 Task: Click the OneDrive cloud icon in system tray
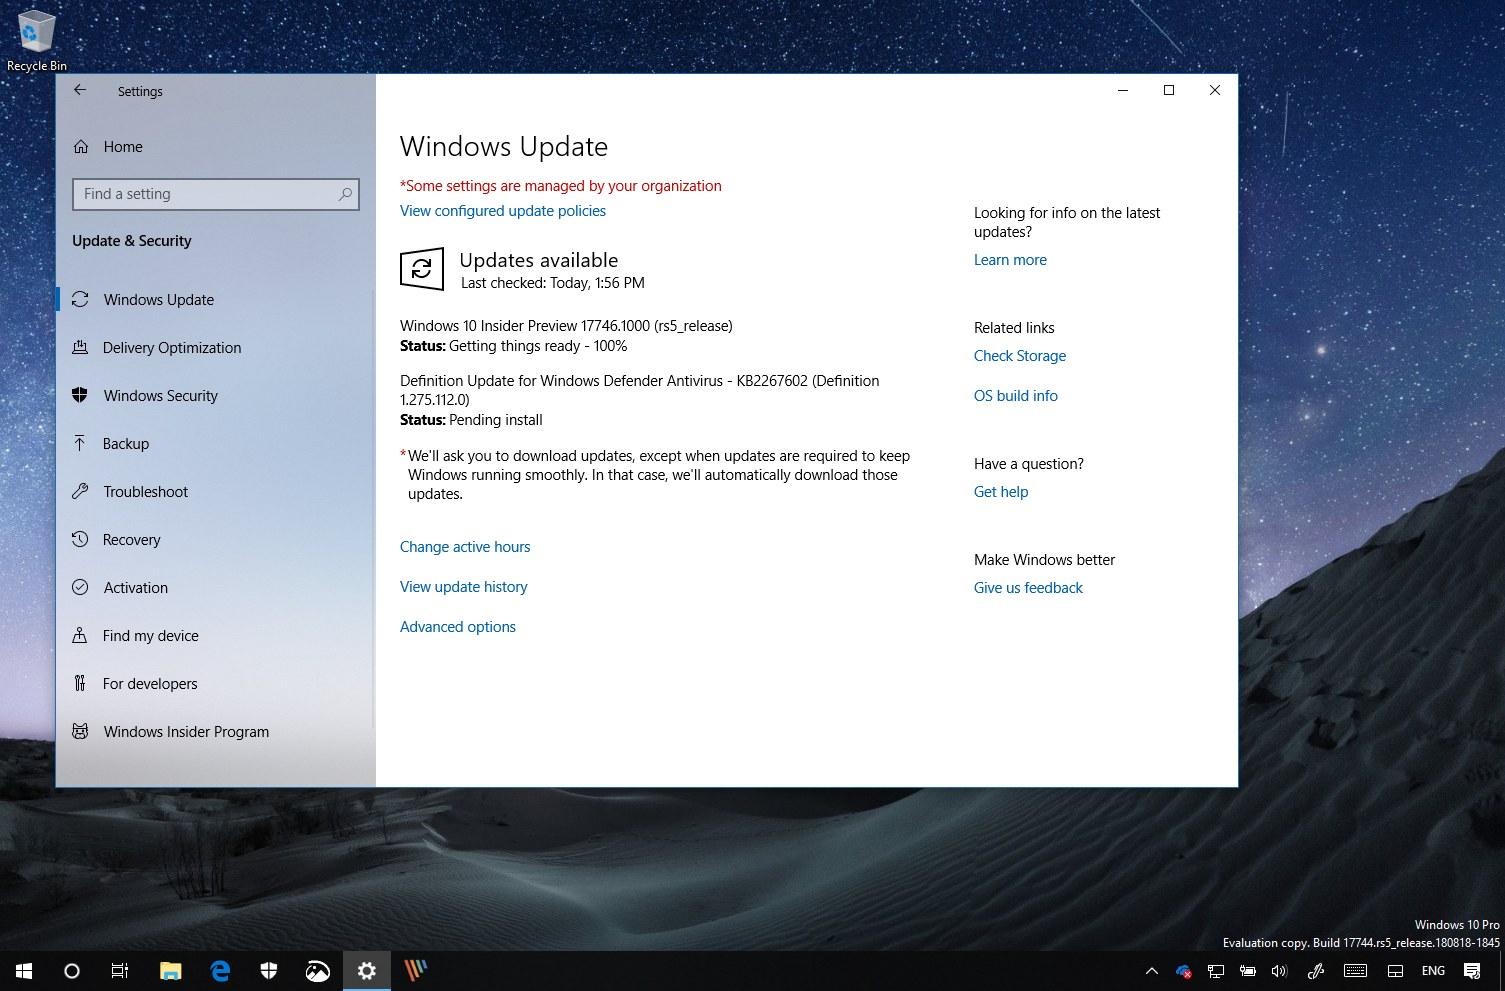1183,970
